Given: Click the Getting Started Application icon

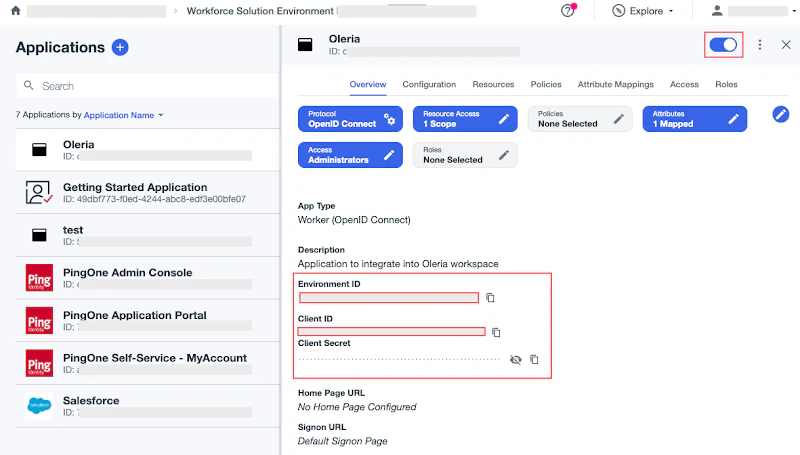Looking at the screenshot, I should (x=39, y=192).
